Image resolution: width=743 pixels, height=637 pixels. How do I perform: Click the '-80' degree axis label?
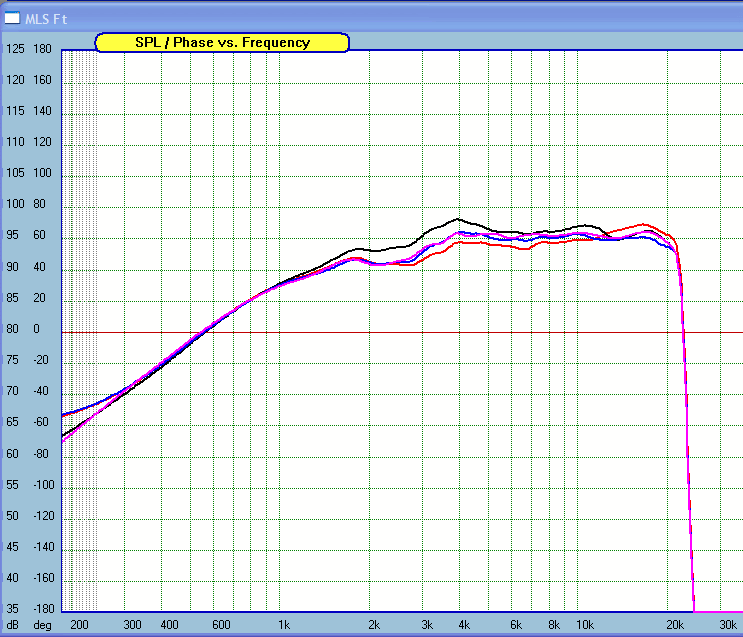pyautogui.click(x=41, y=454)
